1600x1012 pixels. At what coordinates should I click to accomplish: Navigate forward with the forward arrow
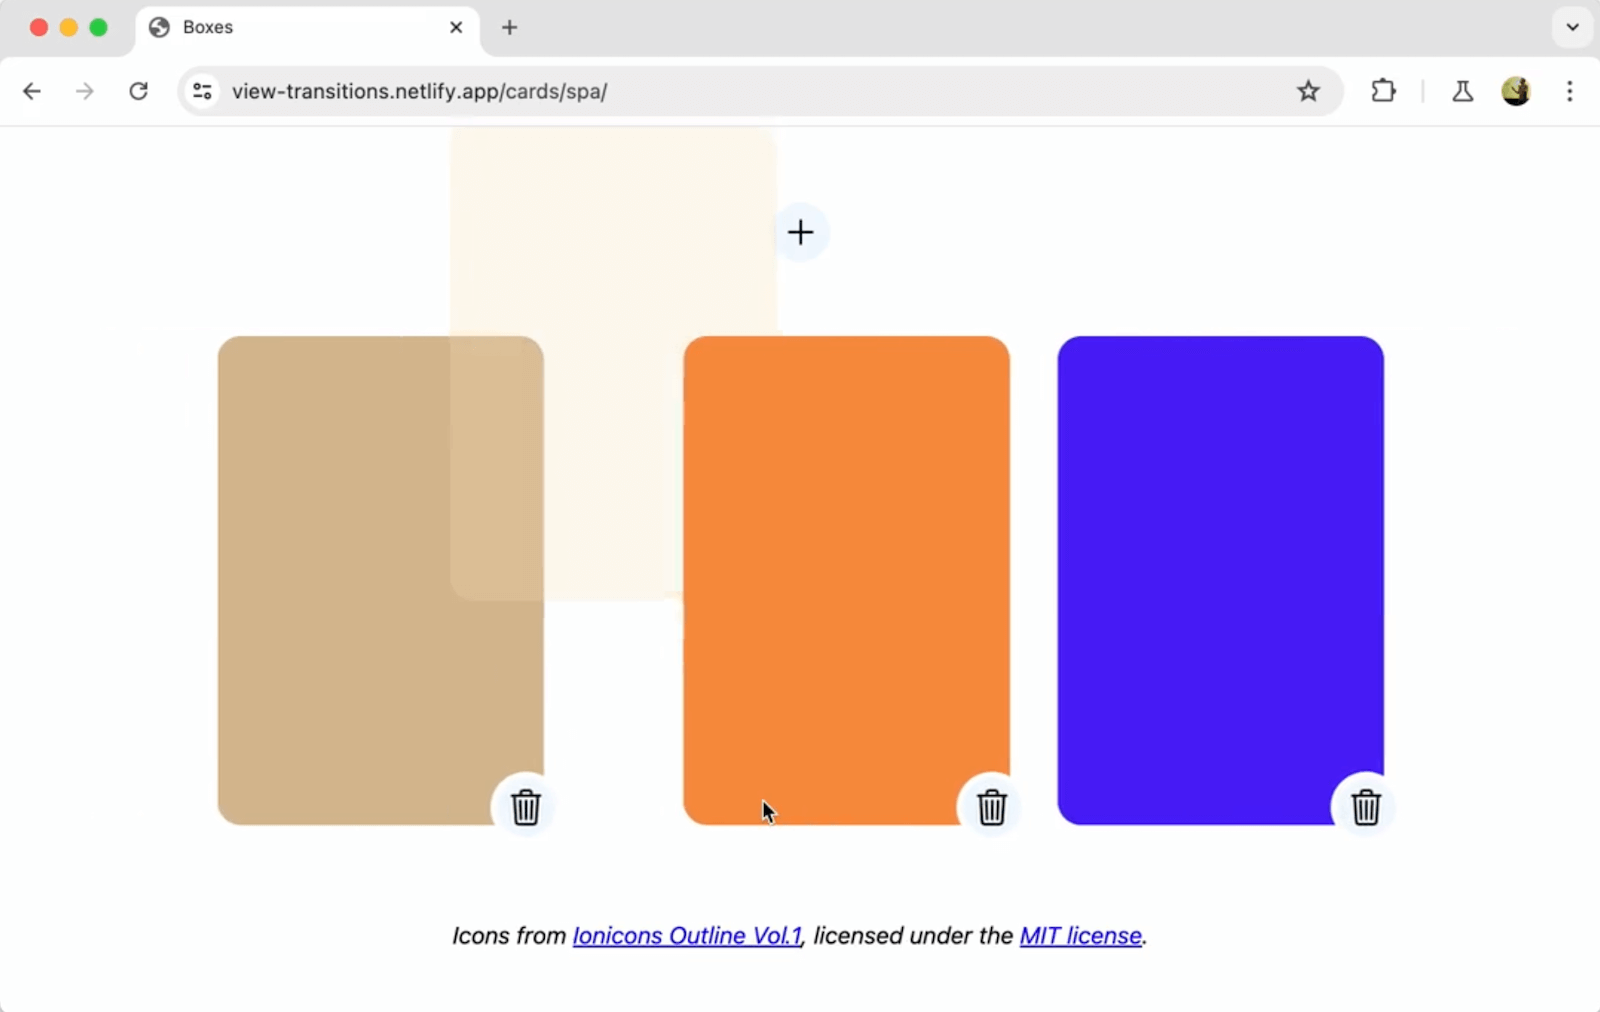(x=84, y=91)
